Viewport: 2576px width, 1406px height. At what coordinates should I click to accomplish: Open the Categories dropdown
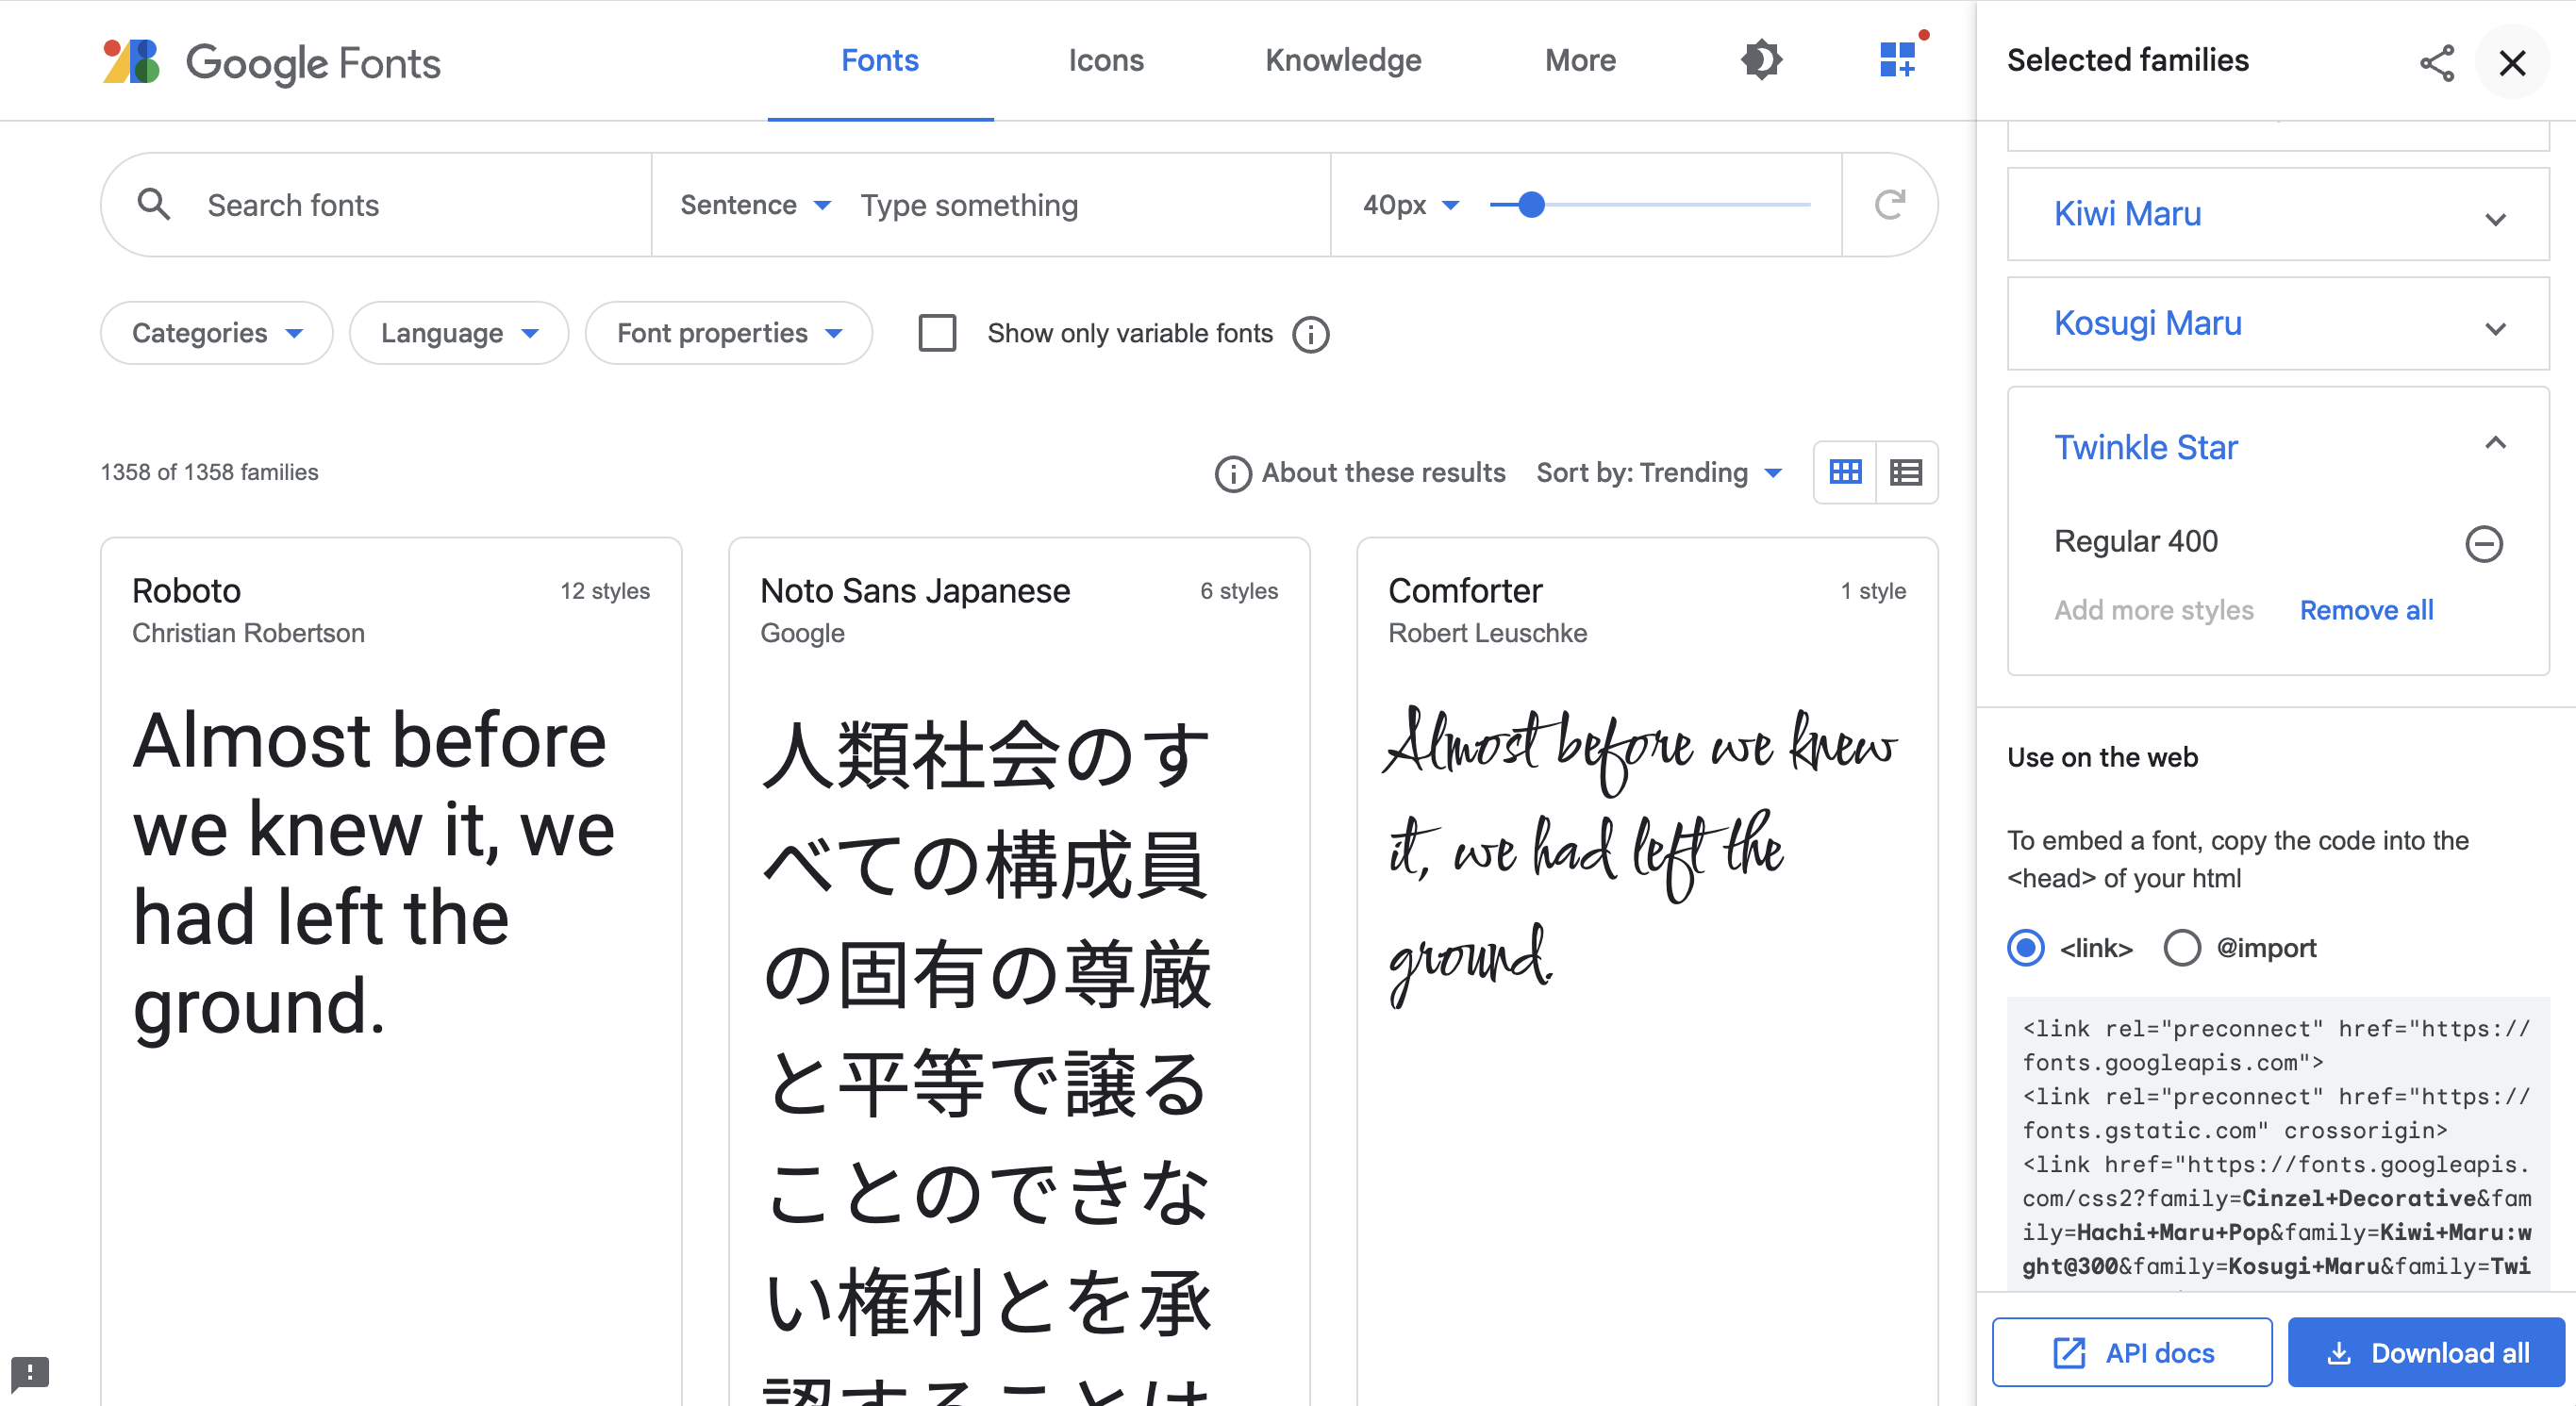[216, 333]
